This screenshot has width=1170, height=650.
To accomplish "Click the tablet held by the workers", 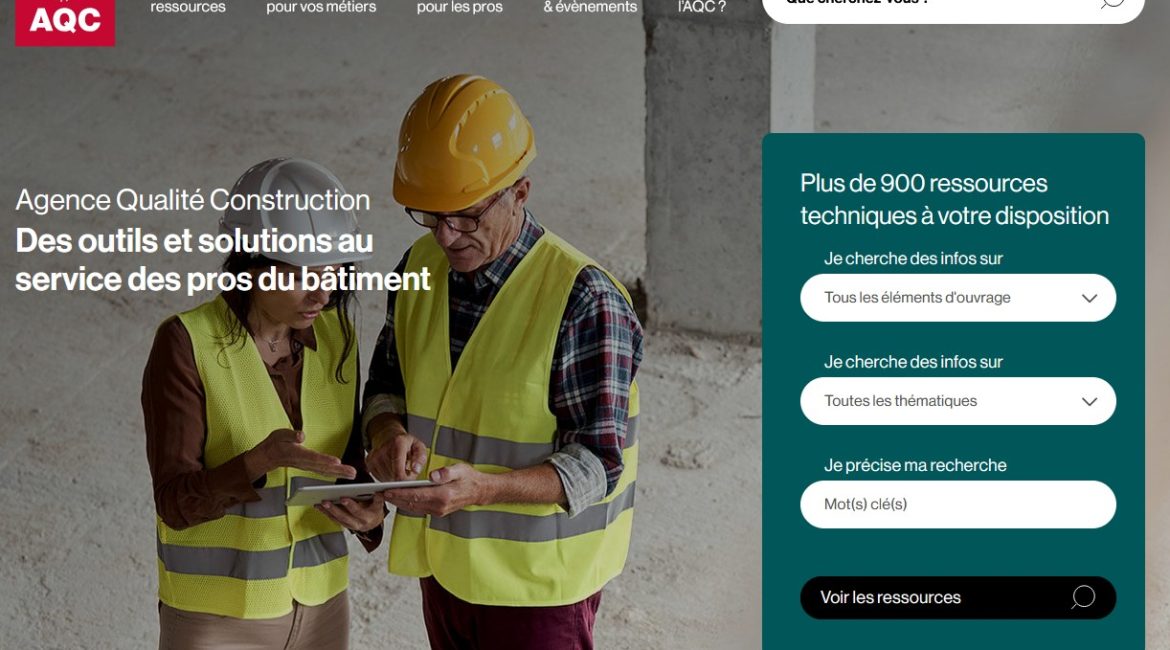I will pos(358,493).
